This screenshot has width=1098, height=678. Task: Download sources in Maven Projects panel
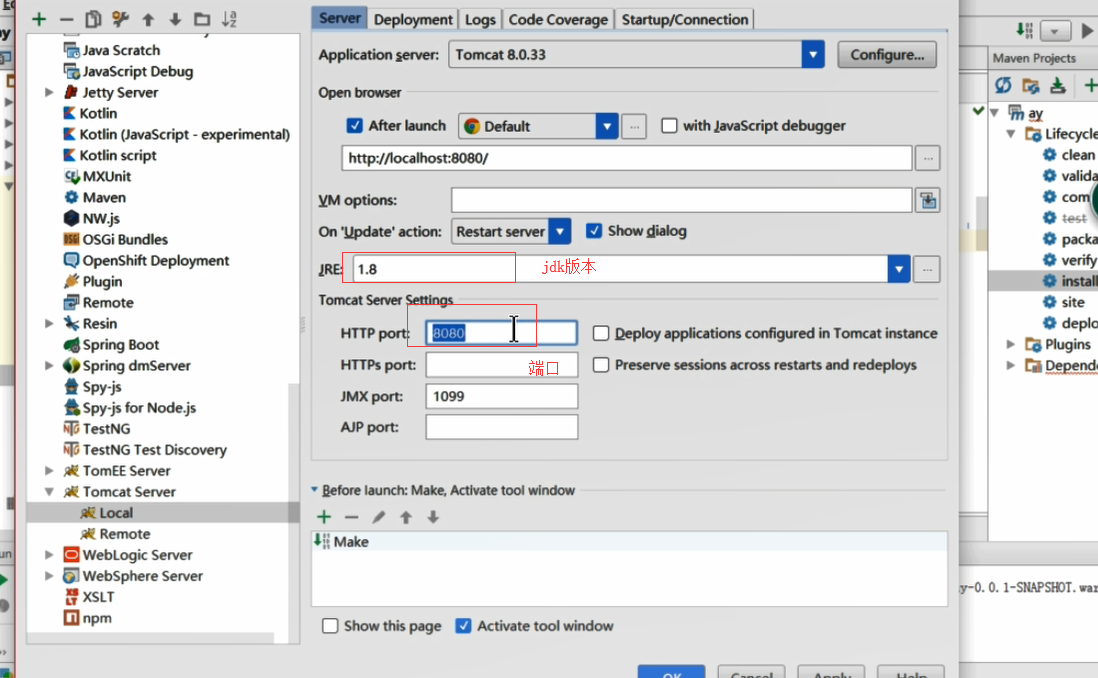[x=1058, y=85]
